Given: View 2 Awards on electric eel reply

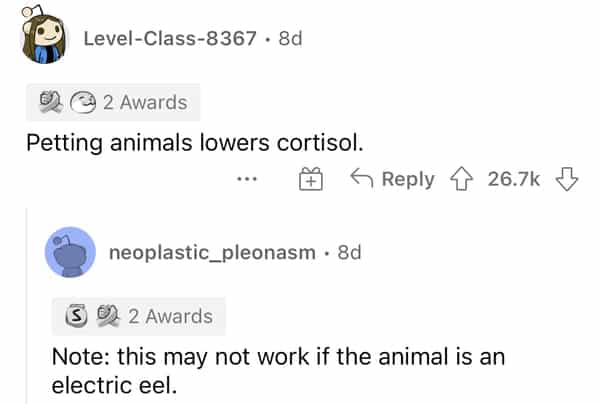Looking at the screenshot, I should click(x=139, y=316).
